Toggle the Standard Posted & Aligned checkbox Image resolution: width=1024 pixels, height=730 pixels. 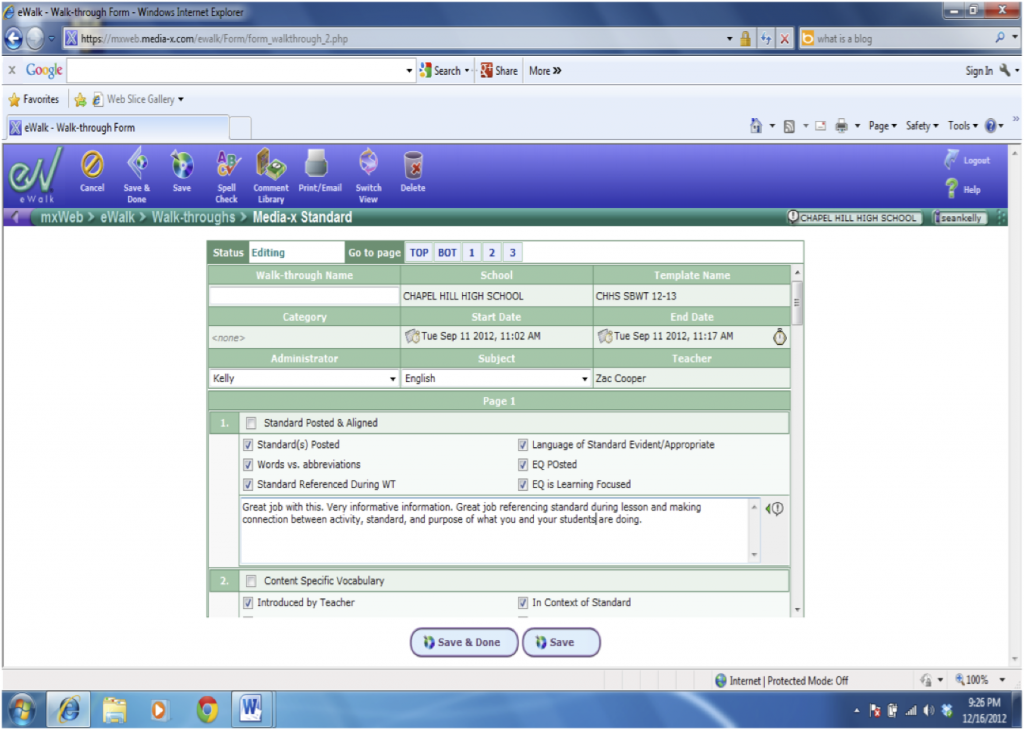(251, 423)
